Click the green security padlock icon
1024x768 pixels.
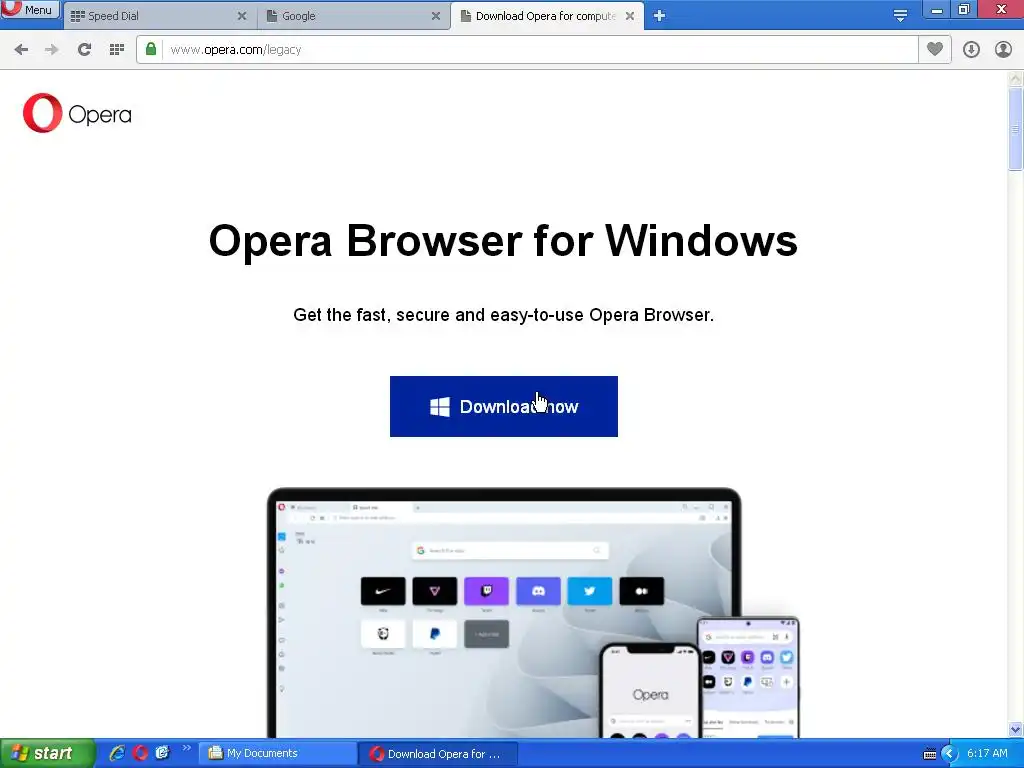coord(151,50)
